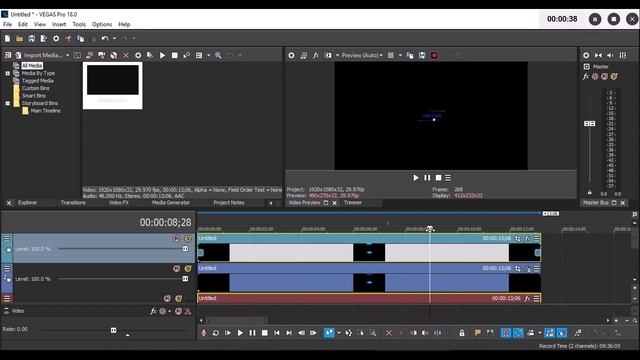Toggle Enable Snapping magnet in timeline toolbar

click(x=506, y=333)
